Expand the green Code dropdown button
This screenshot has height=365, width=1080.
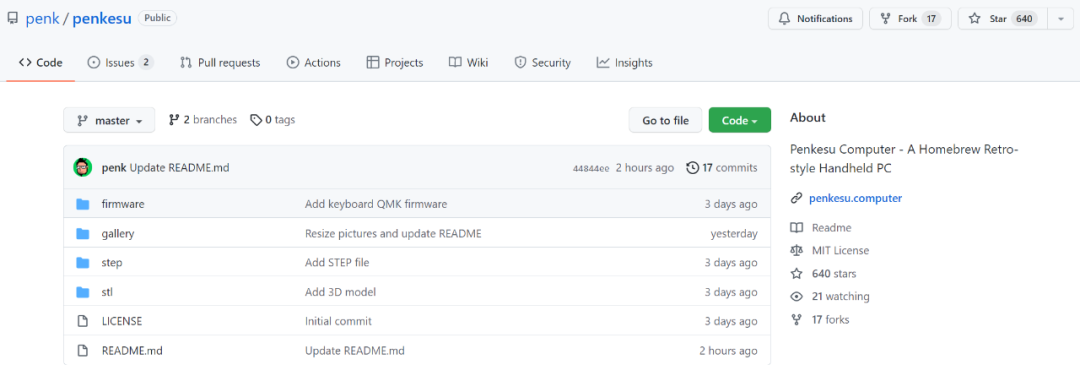pyautogui.click(x=740, y=121)
